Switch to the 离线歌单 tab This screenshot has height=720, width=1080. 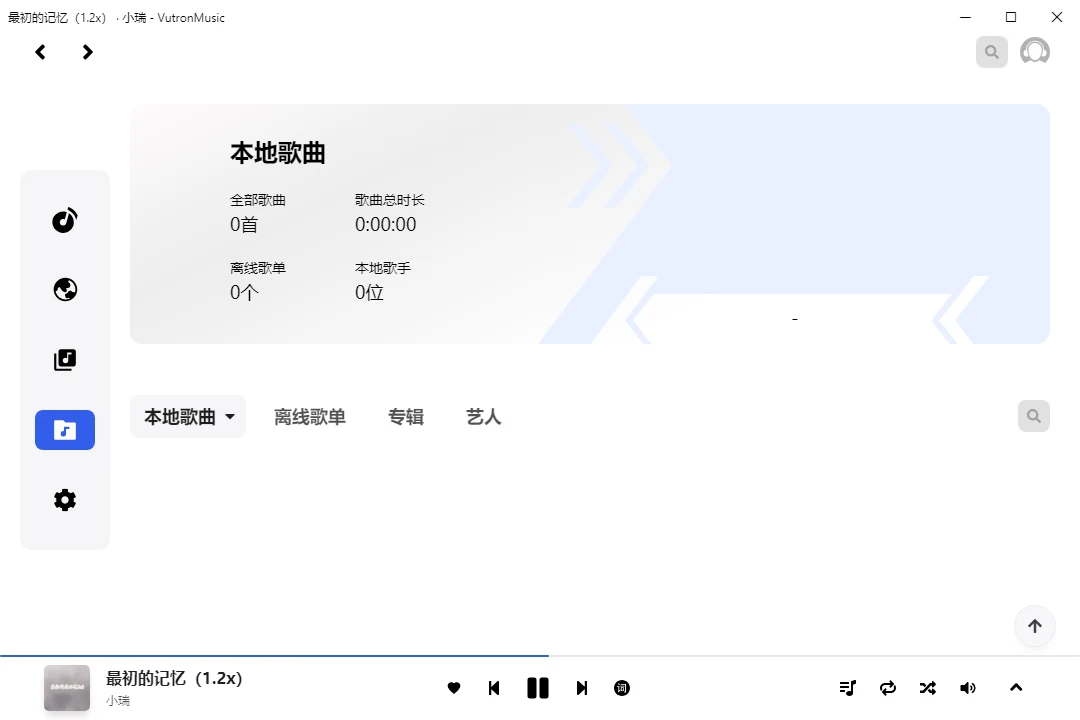click(x=310, y=417)
